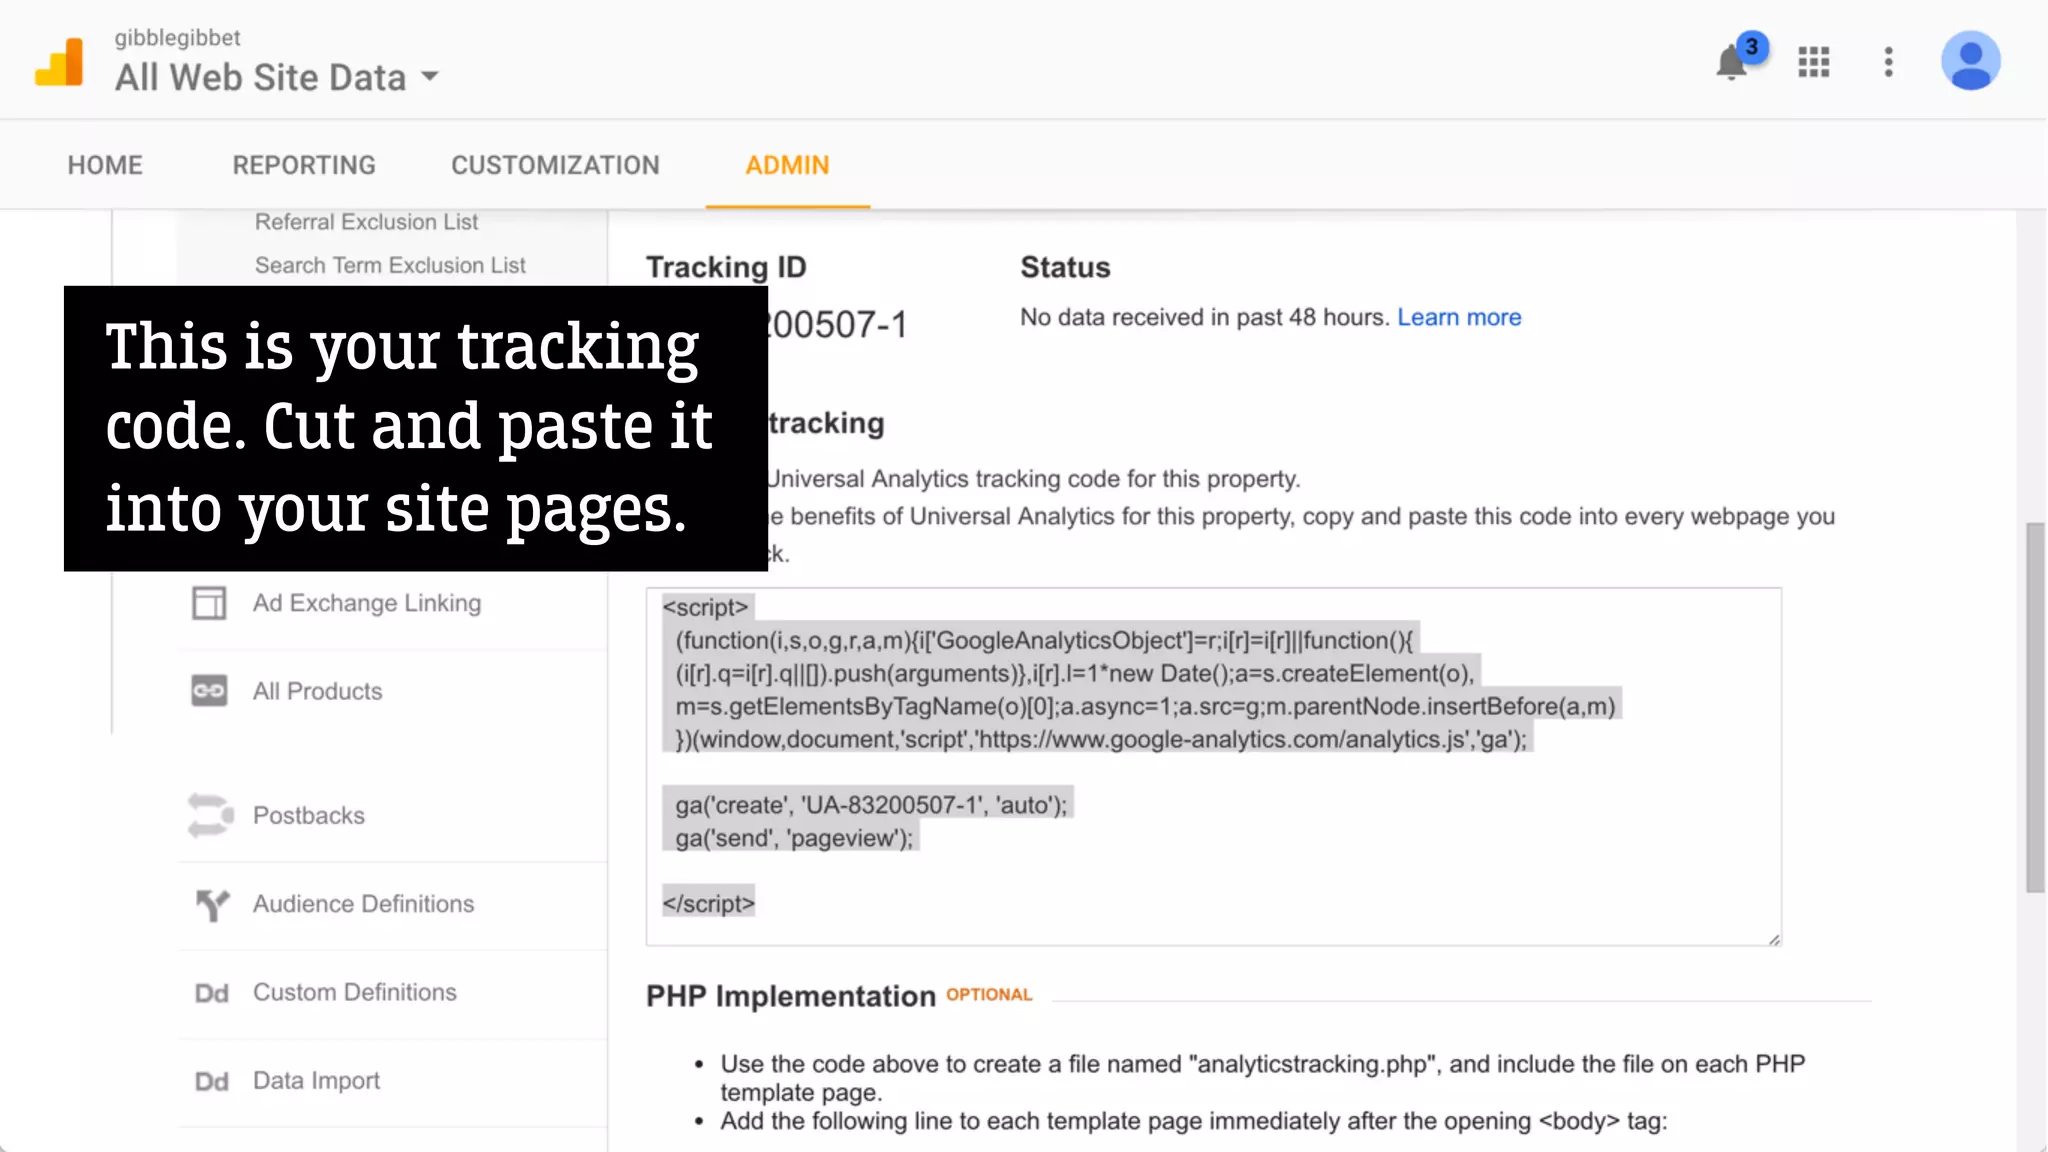Screen dimensions: 2048x1152
Task: Open Postbacks settings
Action: click(308, 815)
